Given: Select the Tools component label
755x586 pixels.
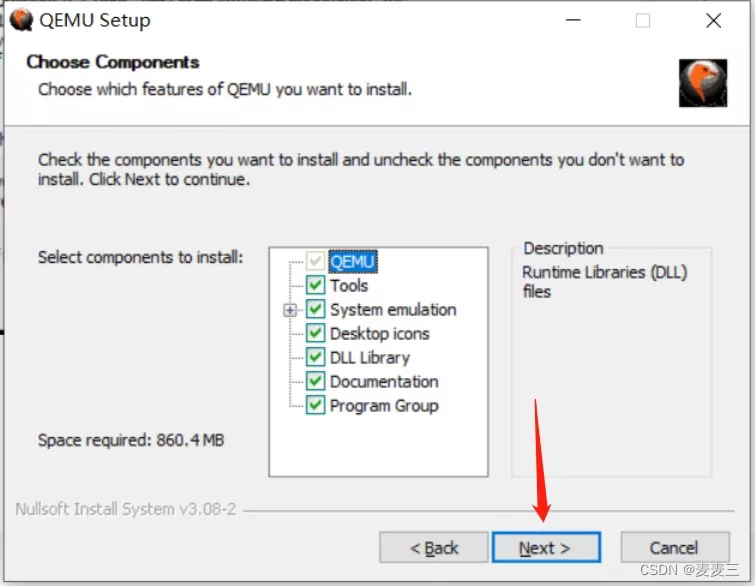Looking at the screenshot, I should [x=349, y=286].
